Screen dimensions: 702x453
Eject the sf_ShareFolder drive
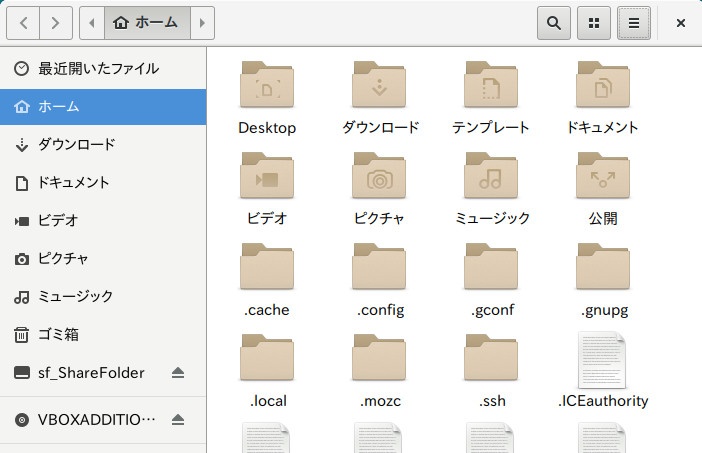click(178, 372)
